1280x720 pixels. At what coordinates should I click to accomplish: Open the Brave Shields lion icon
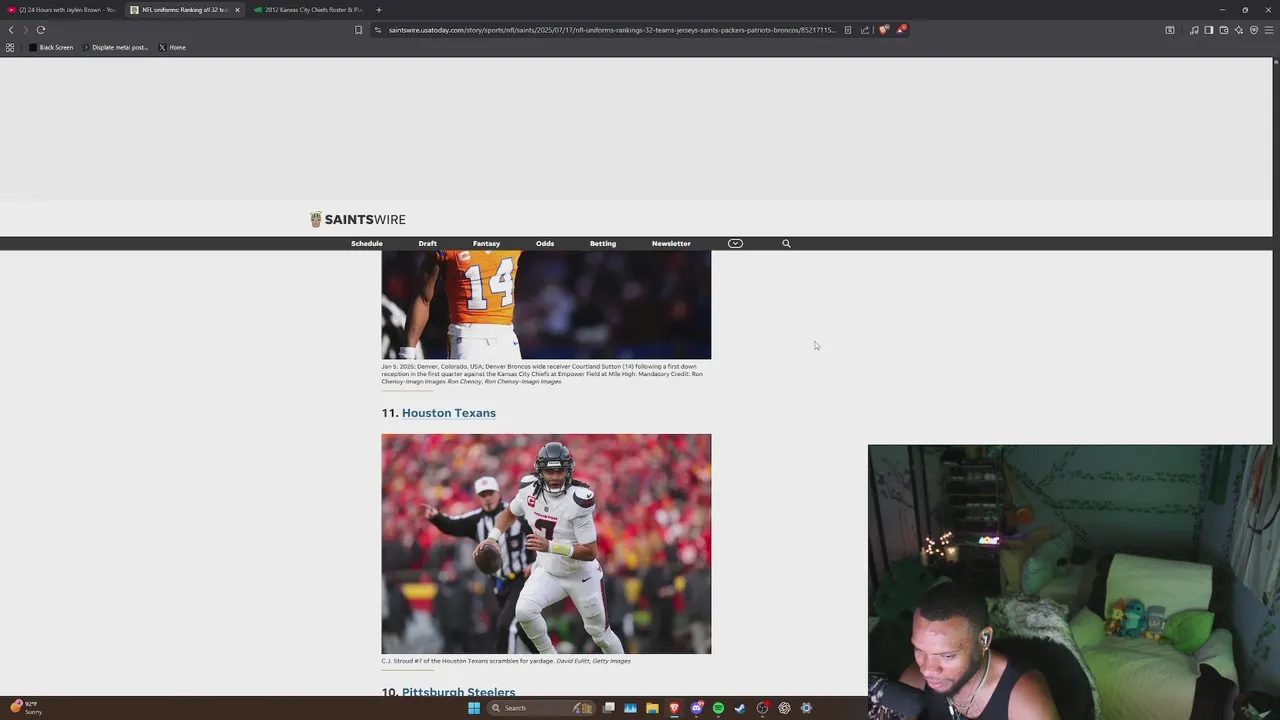(883, 30)
